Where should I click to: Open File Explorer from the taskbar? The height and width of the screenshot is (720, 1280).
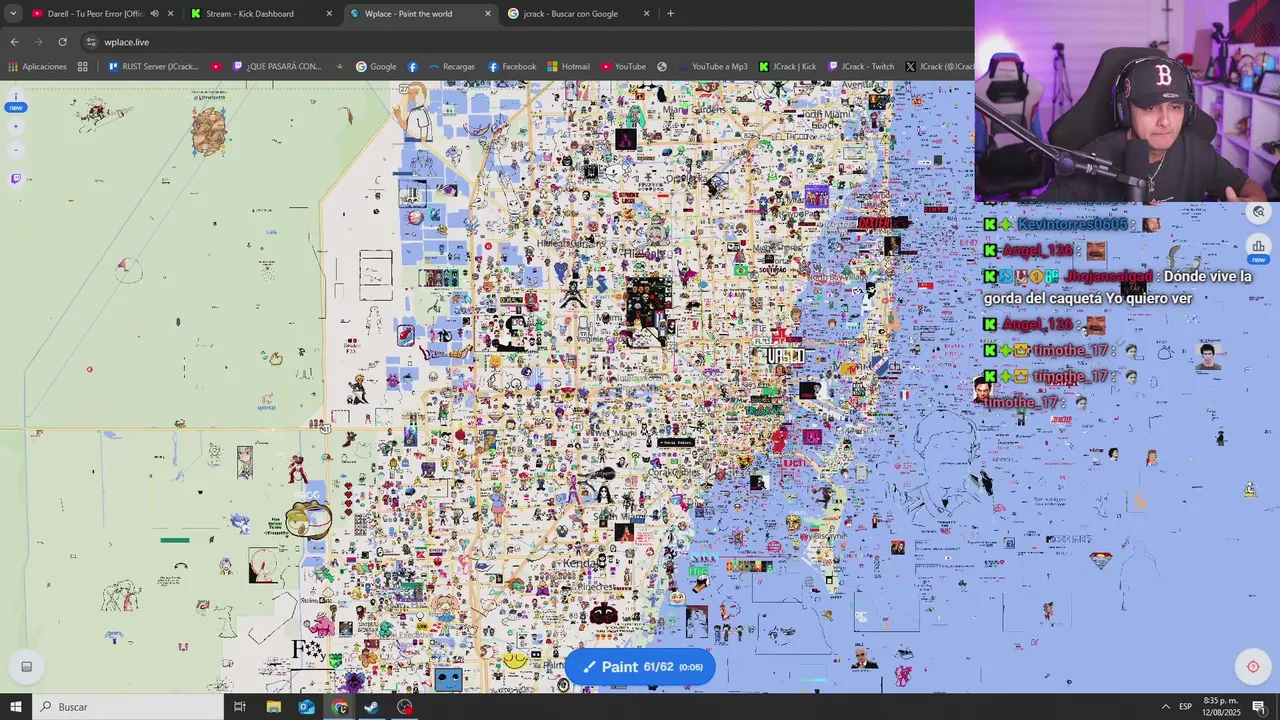[x=273, y=707]
